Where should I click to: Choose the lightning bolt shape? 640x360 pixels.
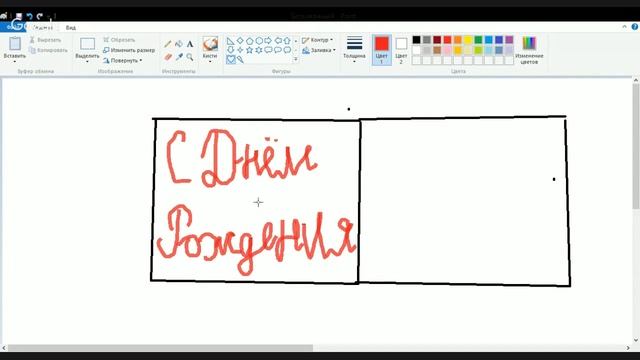[240, 60]
